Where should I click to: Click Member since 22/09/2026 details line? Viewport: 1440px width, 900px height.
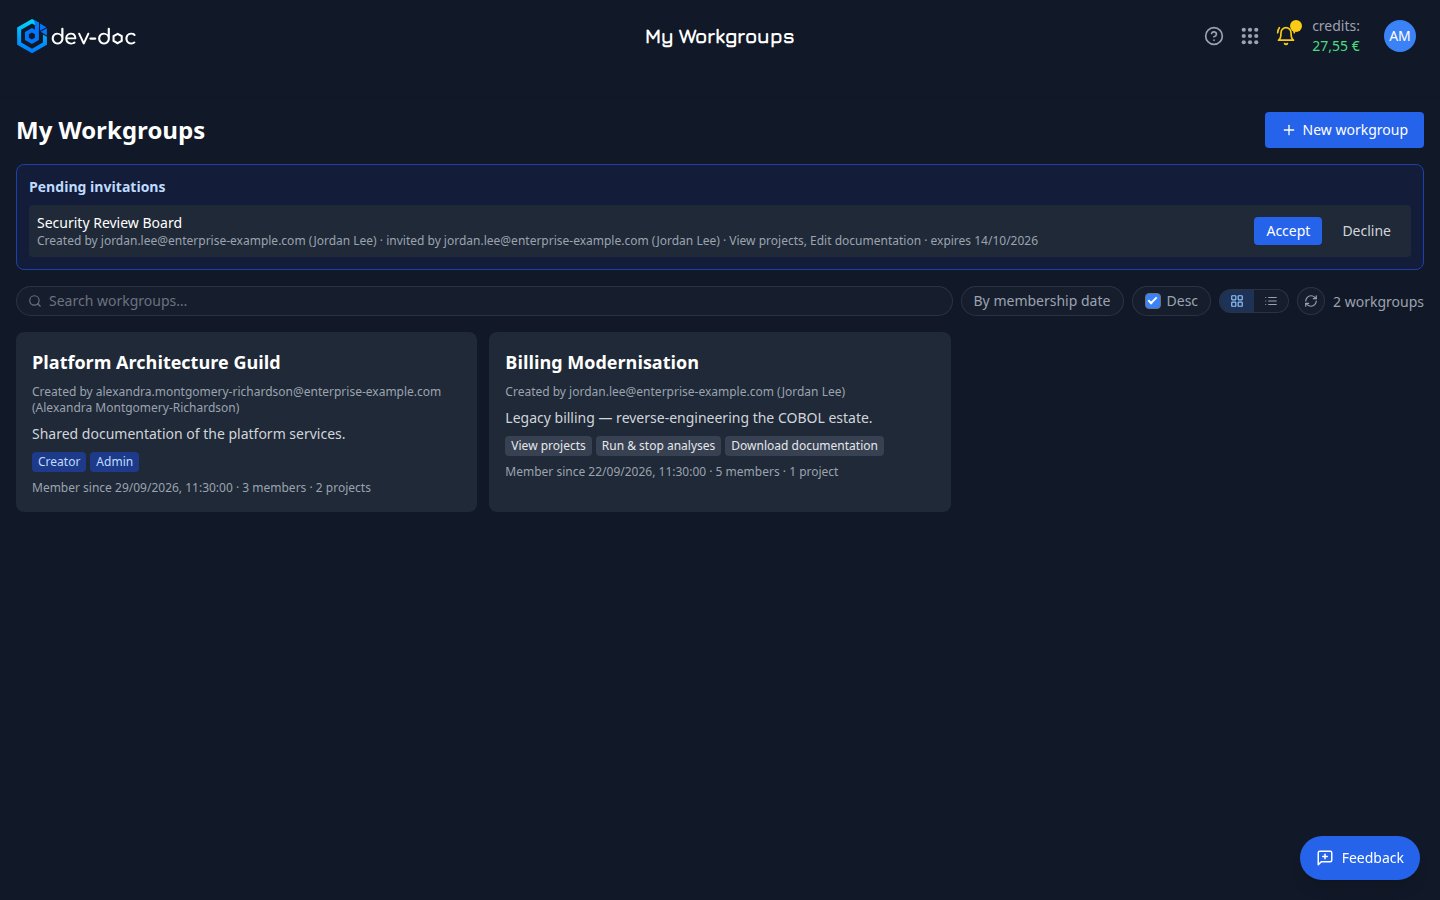672,472
